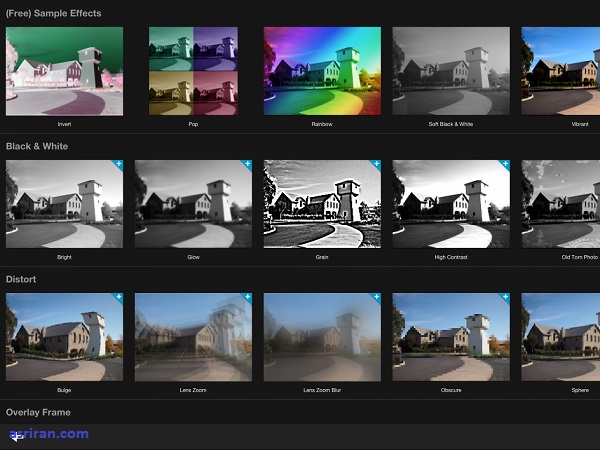Click the plus badge on Lens Zoom Blur
Image resolution: width=600 pixels, height=450 pixels.
point(376,297)
